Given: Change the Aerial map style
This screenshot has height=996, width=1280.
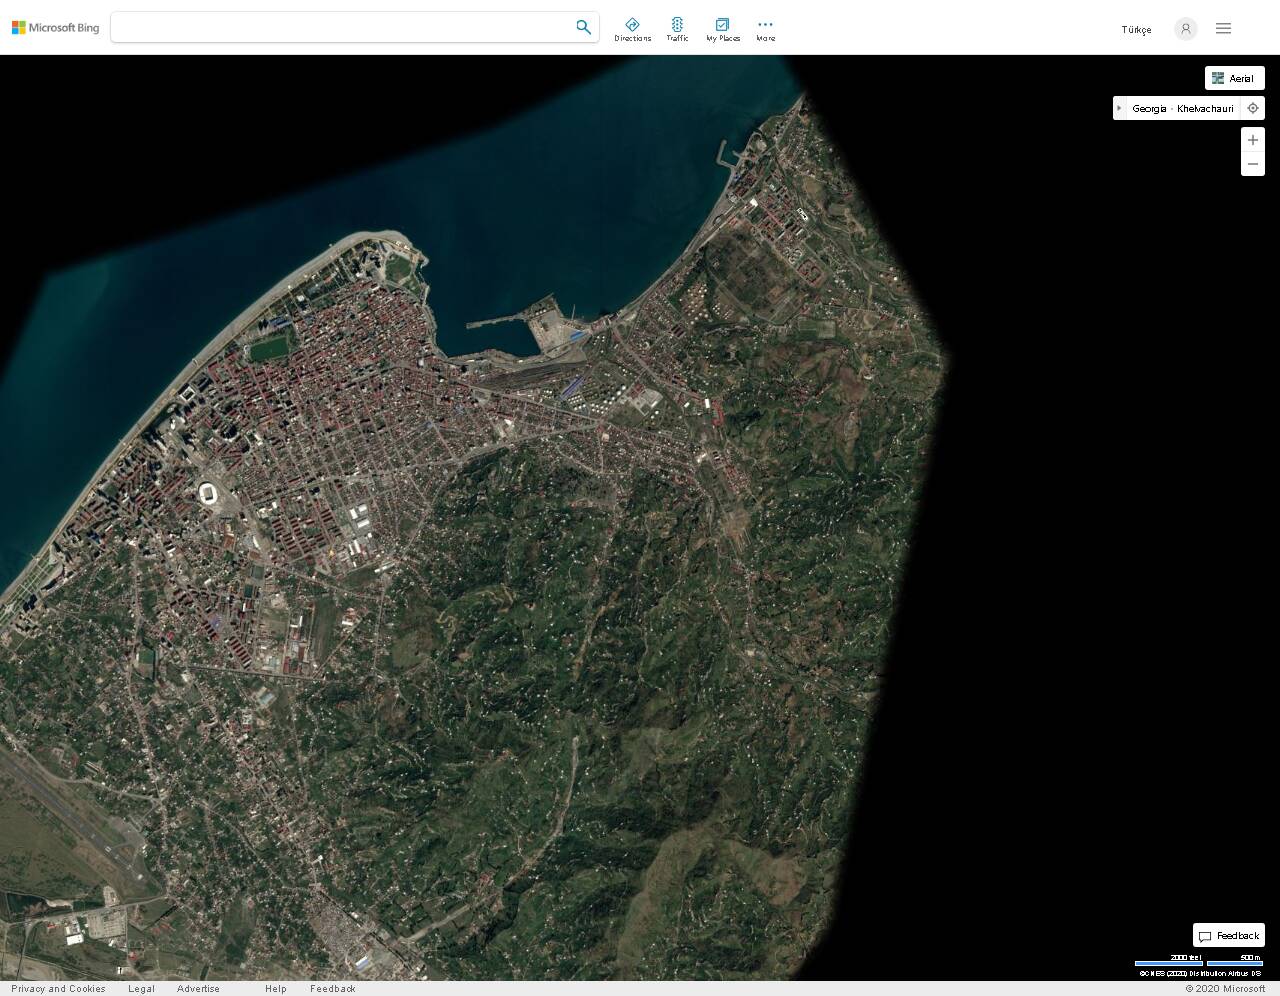Looking at the screenshot, I should coord(1234,78).
